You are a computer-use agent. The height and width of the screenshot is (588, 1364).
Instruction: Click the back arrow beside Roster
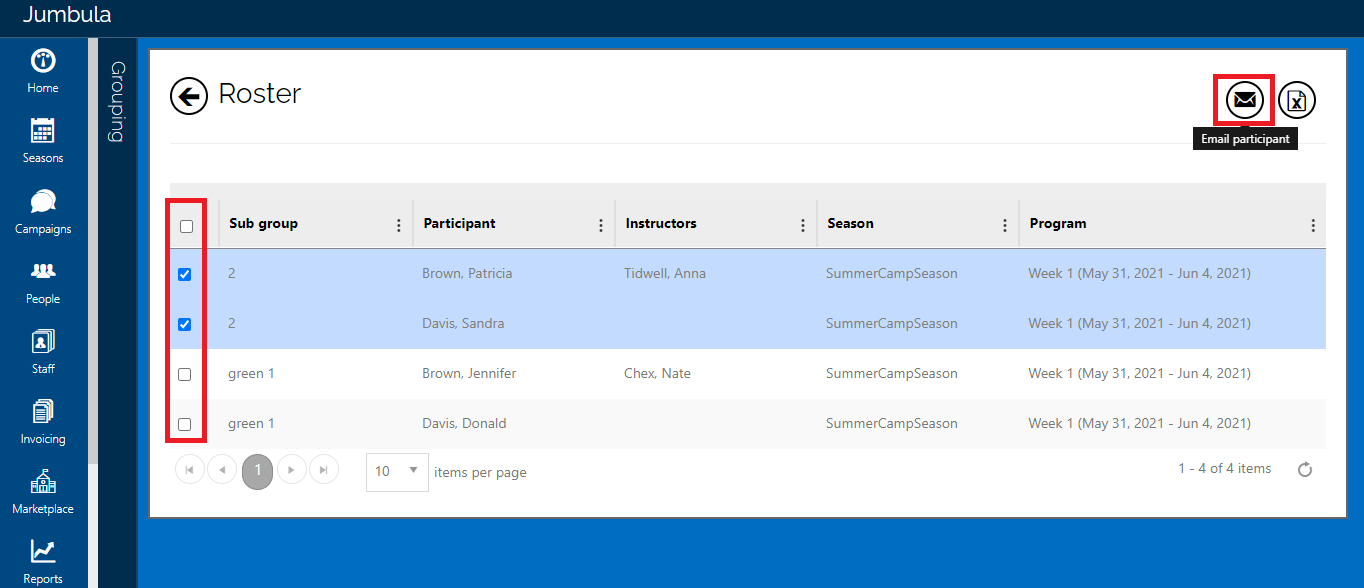pos(189,96)
